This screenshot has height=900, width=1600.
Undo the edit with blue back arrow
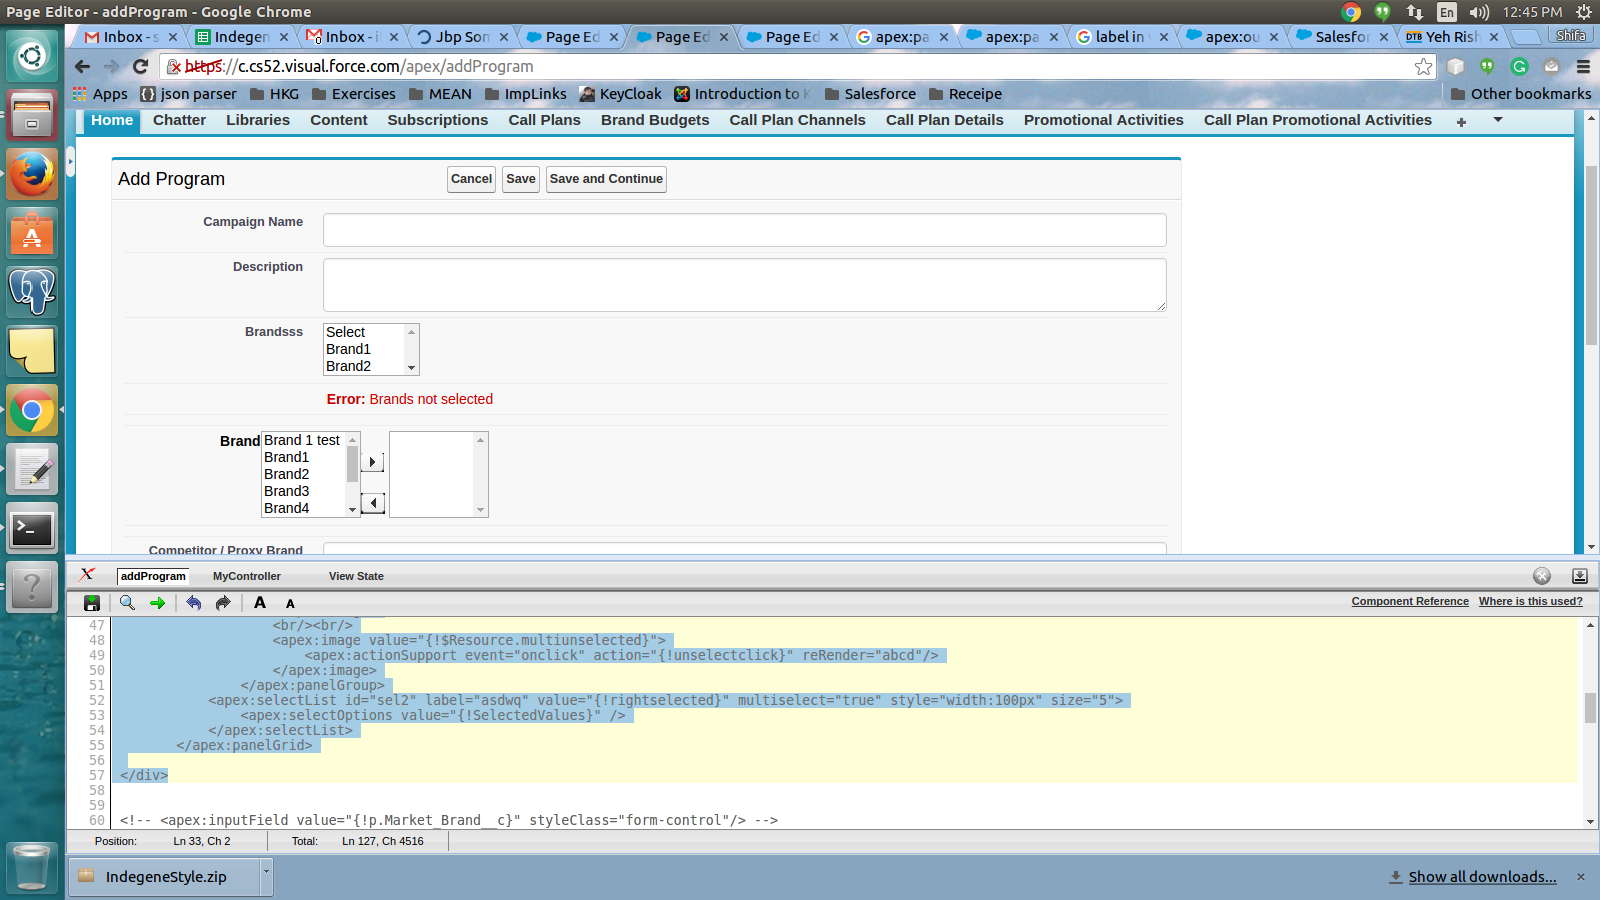194,603
